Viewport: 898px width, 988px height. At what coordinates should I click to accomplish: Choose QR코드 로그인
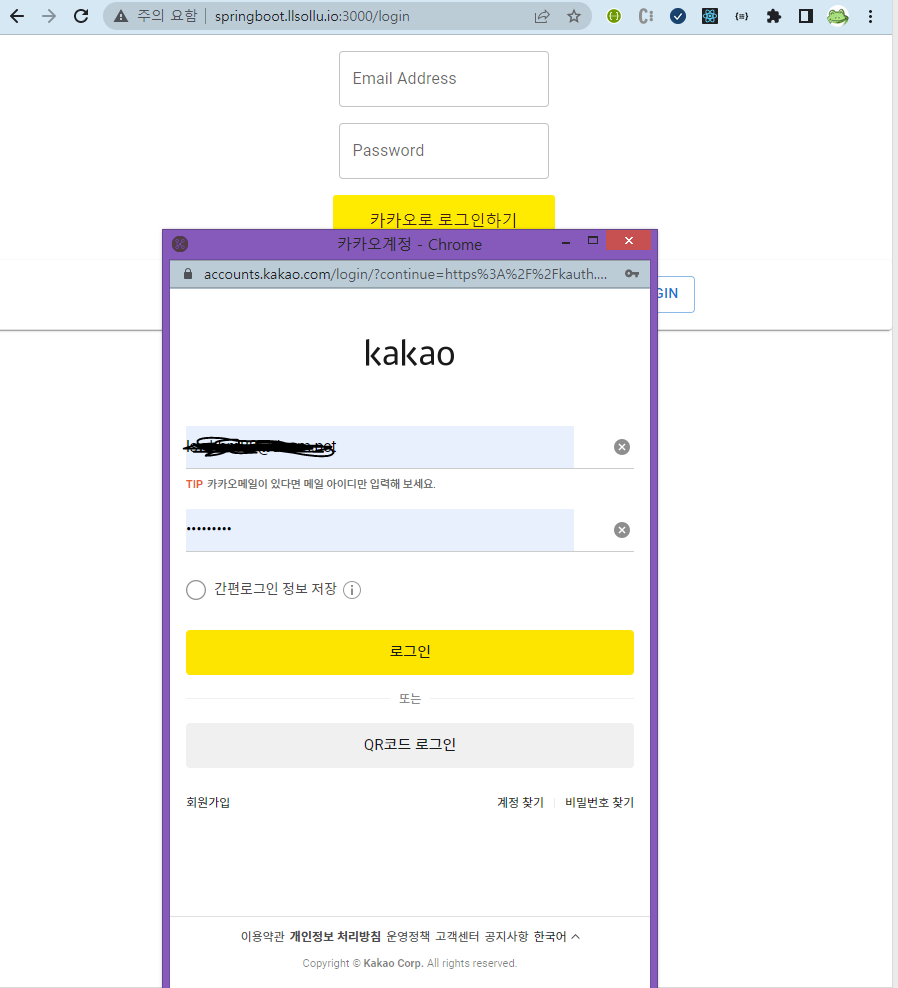[410, 745]
